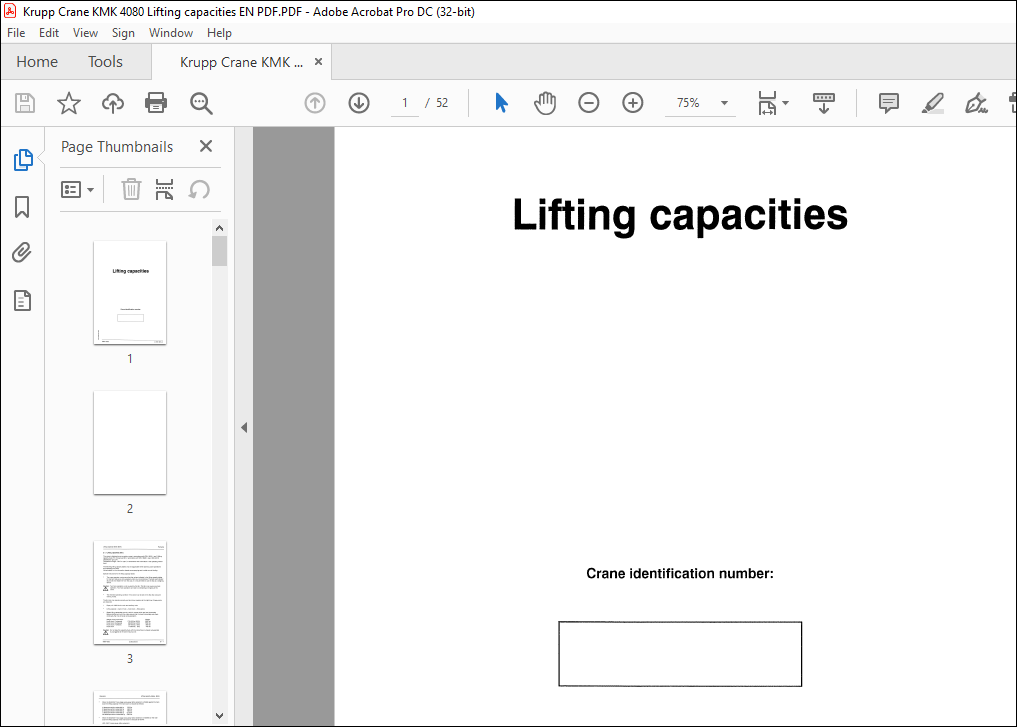Open the Bookmarks sidebar panel
Image resolution: width=1017 pixels, height=727 pixels.
[22, 207]
